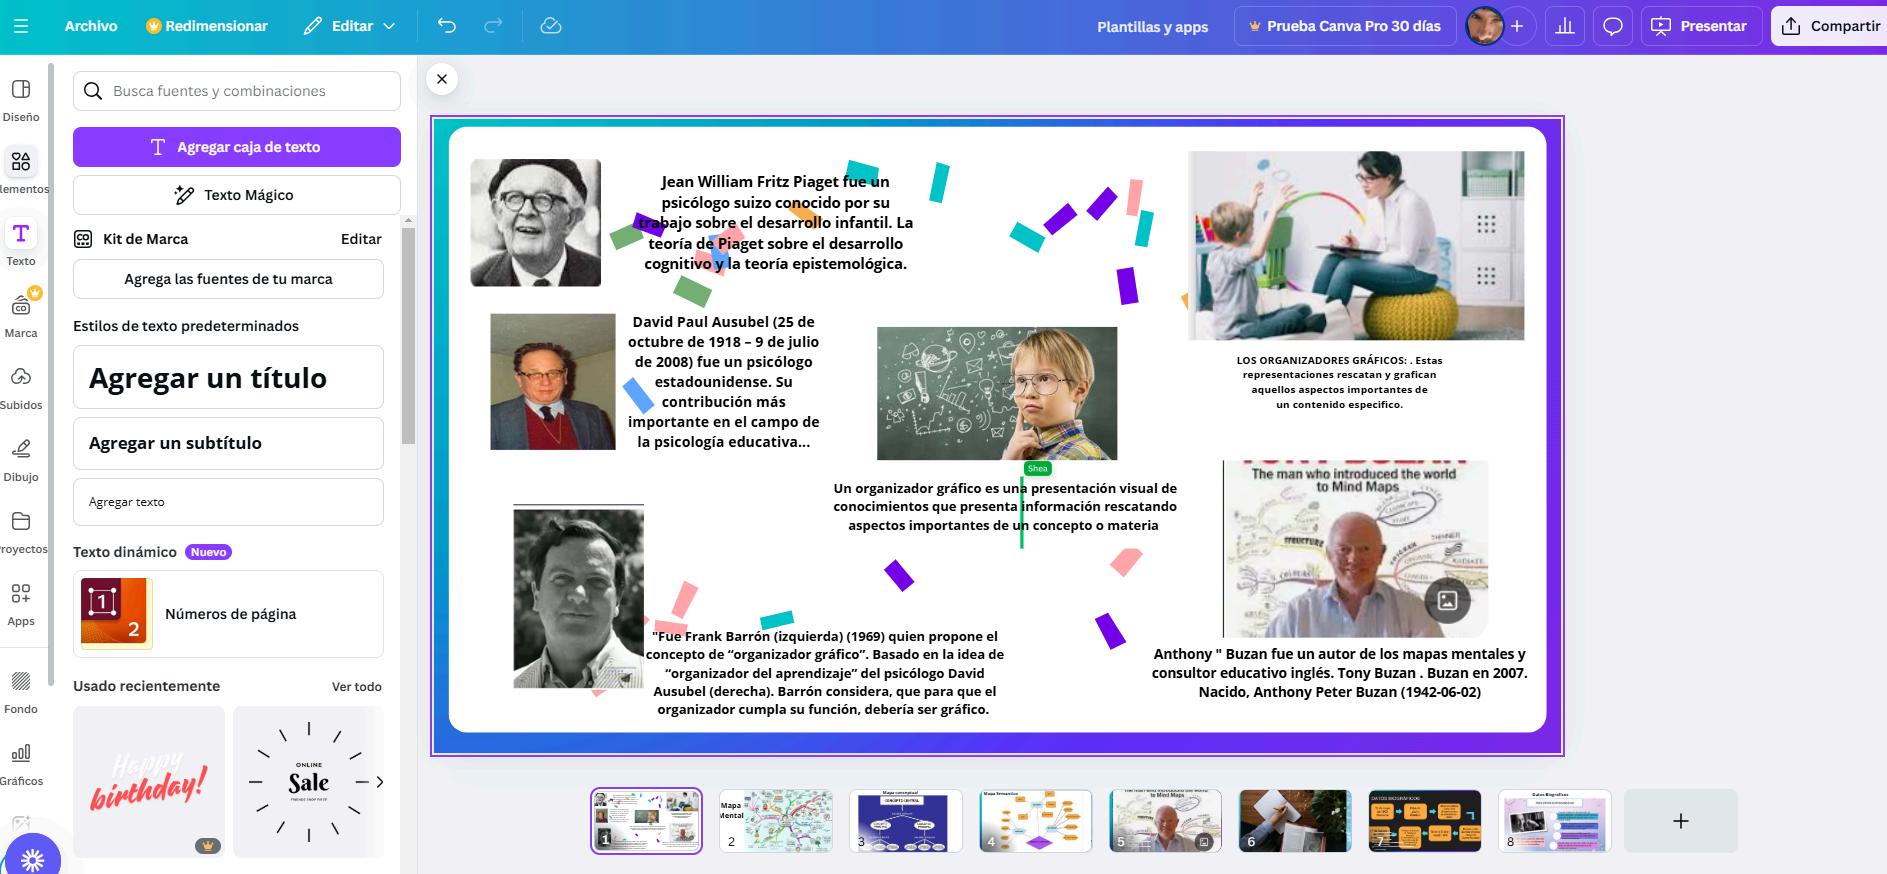Image resolution: width=1887 pixels, height=874 pixels.
Task: Open the analytics chart icon
Action: 1565,26
